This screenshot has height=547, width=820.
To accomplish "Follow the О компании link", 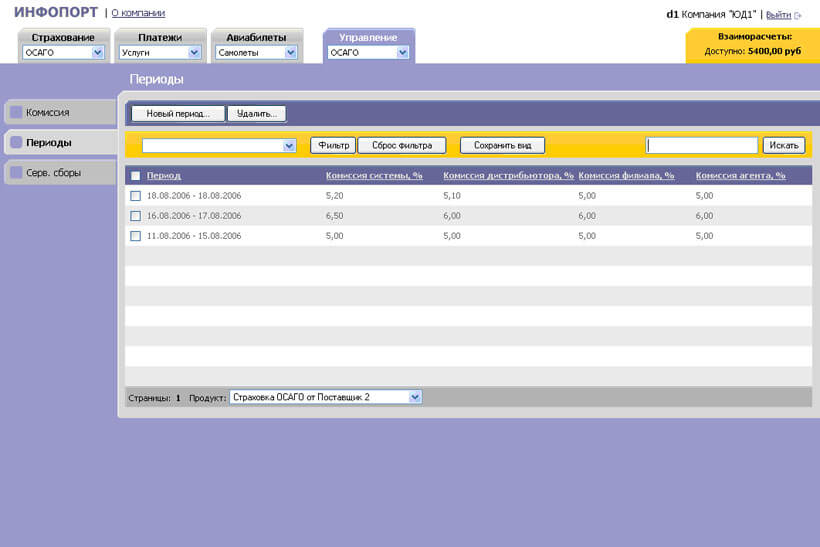I will (138, 13).
